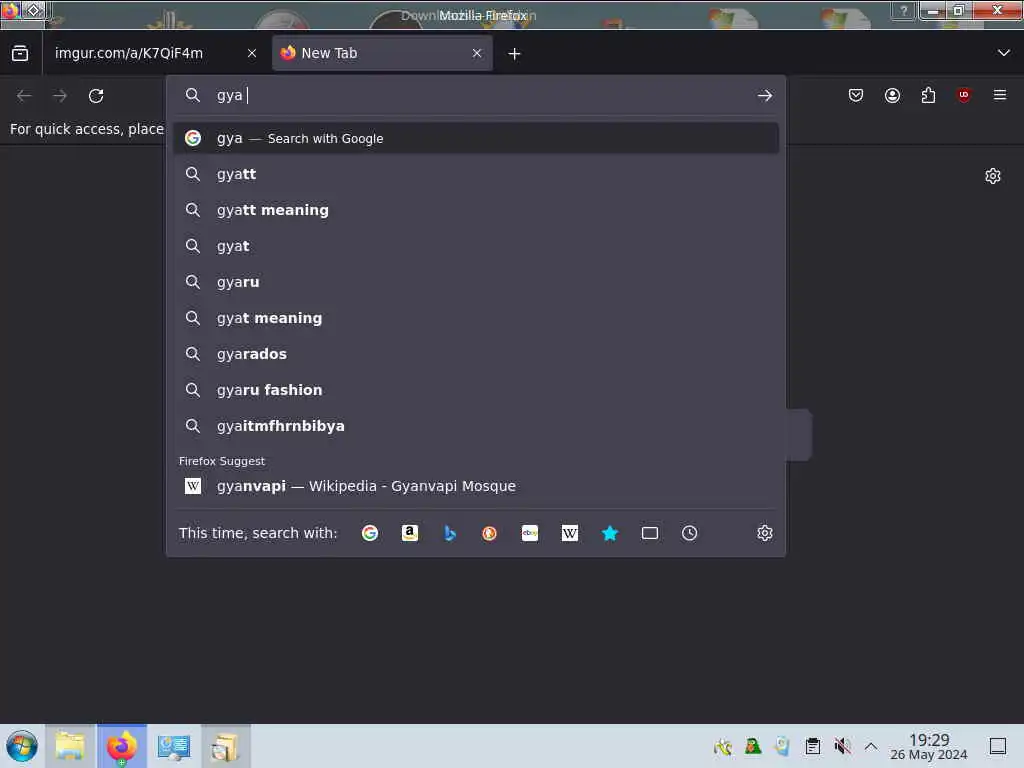Open the file manager taskbar icon

(x=70, y=746)
